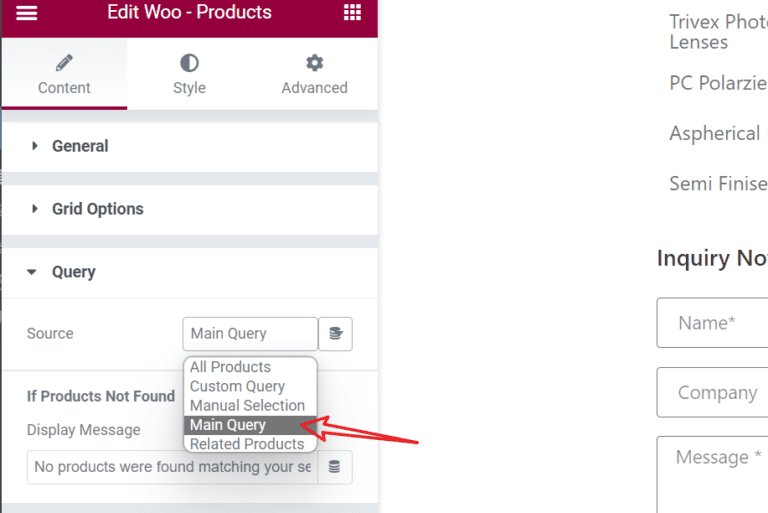
Task: Click the Display Message text field
Action: coord(172,467)
